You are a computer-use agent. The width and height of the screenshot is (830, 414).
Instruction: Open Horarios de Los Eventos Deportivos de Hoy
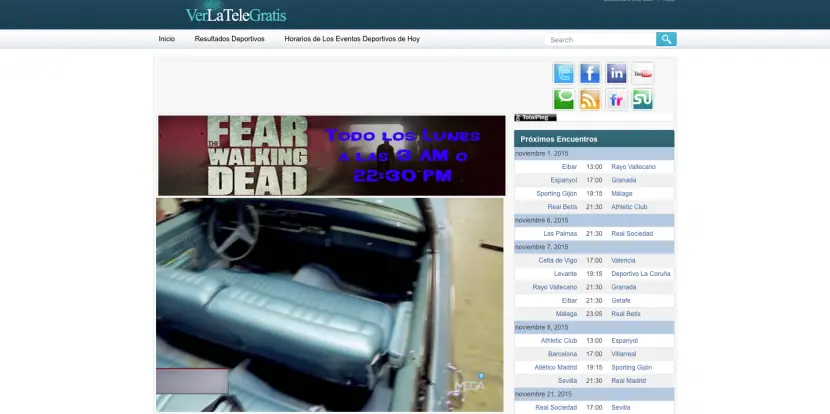pos(352,39)
